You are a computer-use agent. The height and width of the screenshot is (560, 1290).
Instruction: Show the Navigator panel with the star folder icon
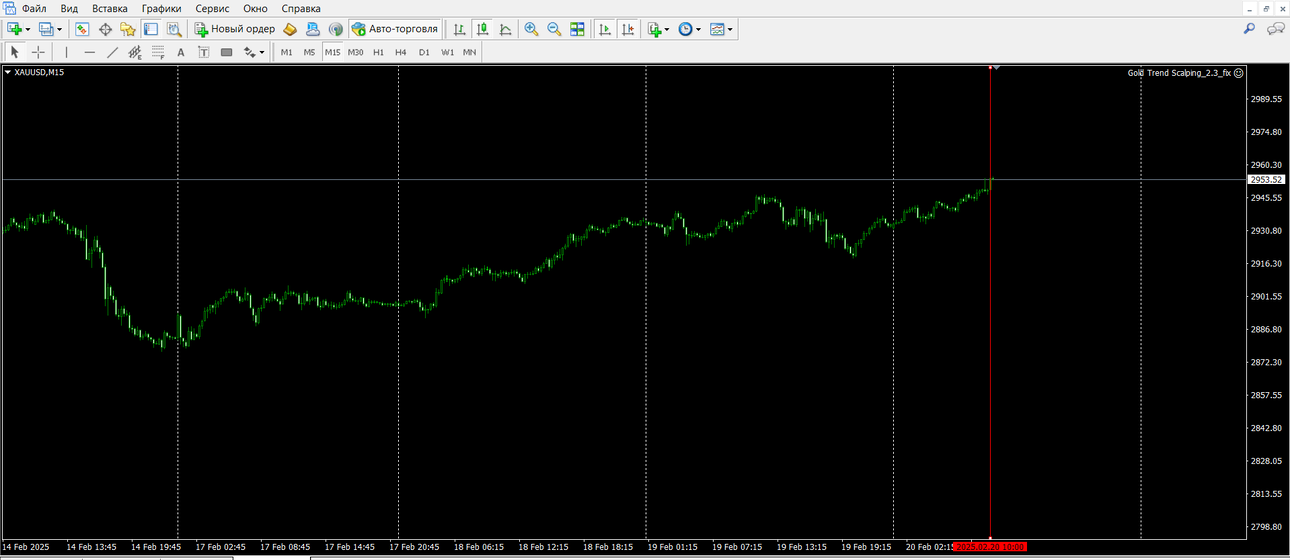[x=128, y=29]
